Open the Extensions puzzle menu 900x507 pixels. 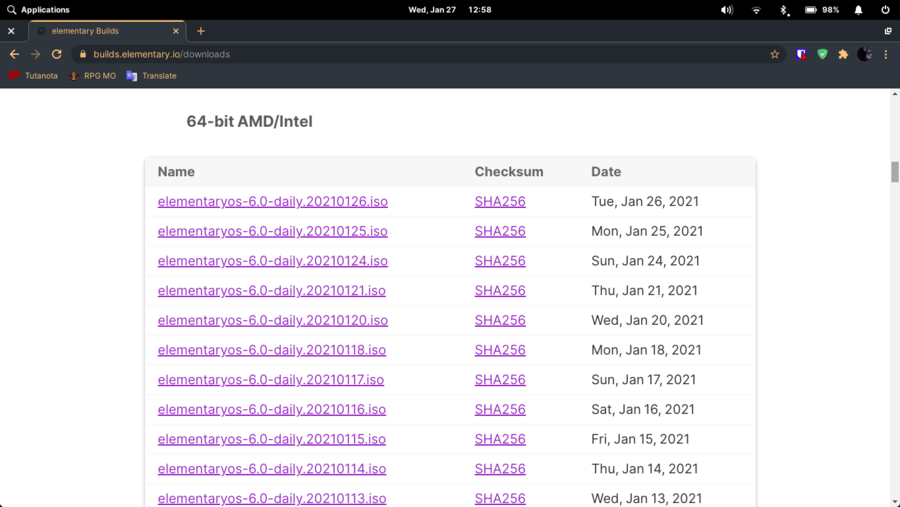point(843,54)
